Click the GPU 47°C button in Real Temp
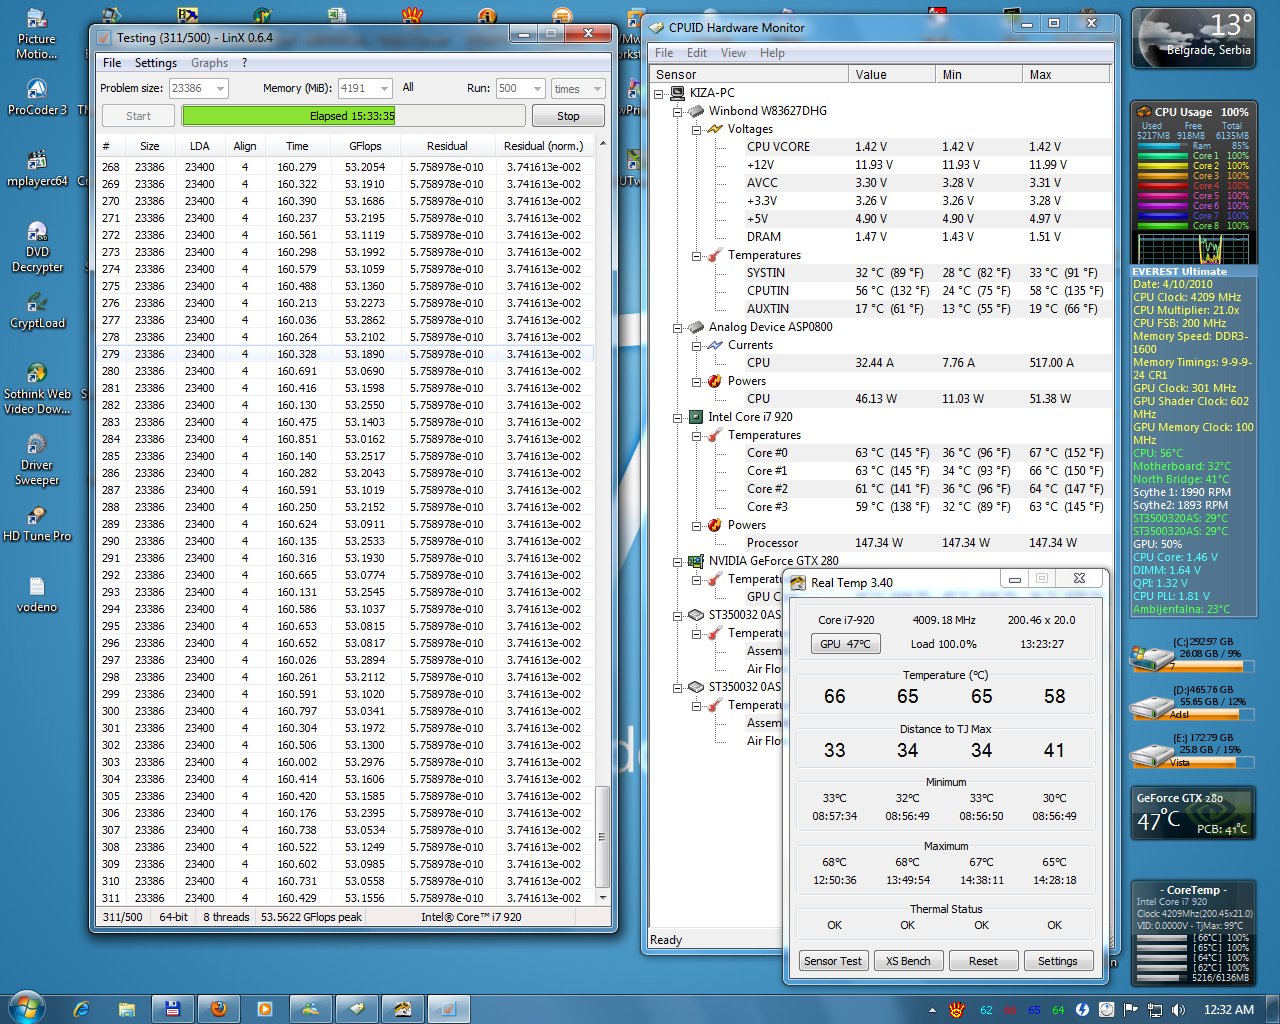Image resolution: width=1280 pixels, height=1024 pixels. coord(846,644)
